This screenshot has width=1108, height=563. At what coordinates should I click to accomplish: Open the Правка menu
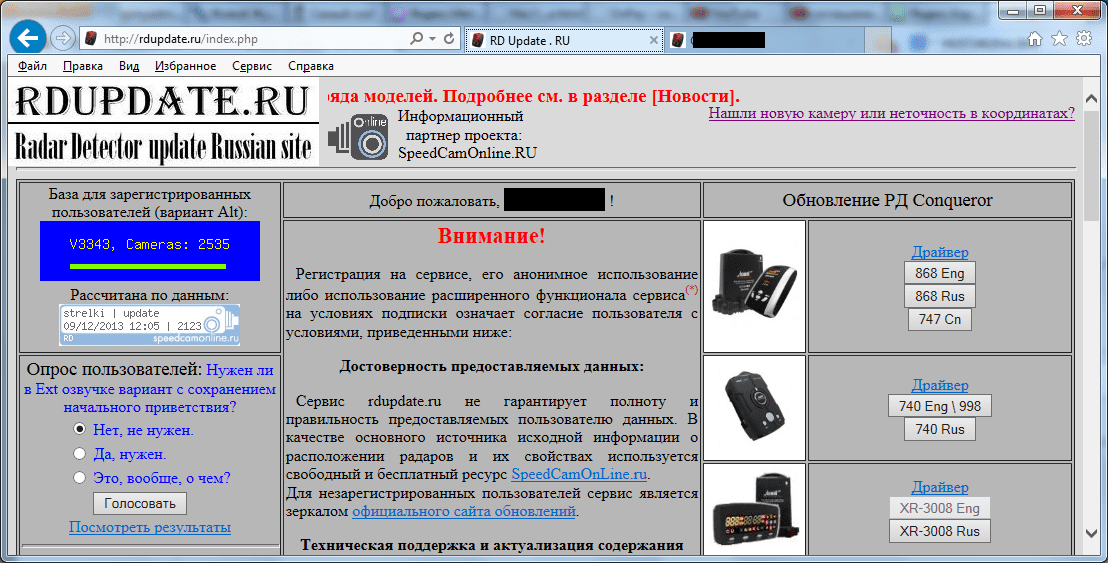(x=83, y=66)
